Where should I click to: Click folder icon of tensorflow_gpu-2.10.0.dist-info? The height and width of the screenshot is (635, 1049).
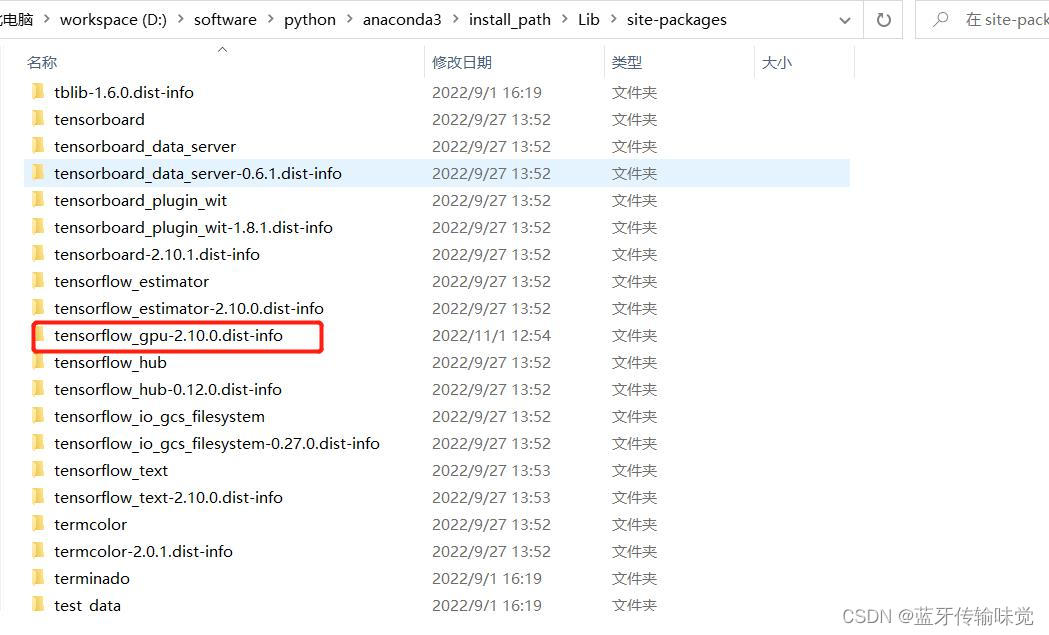tap(39, 335)
